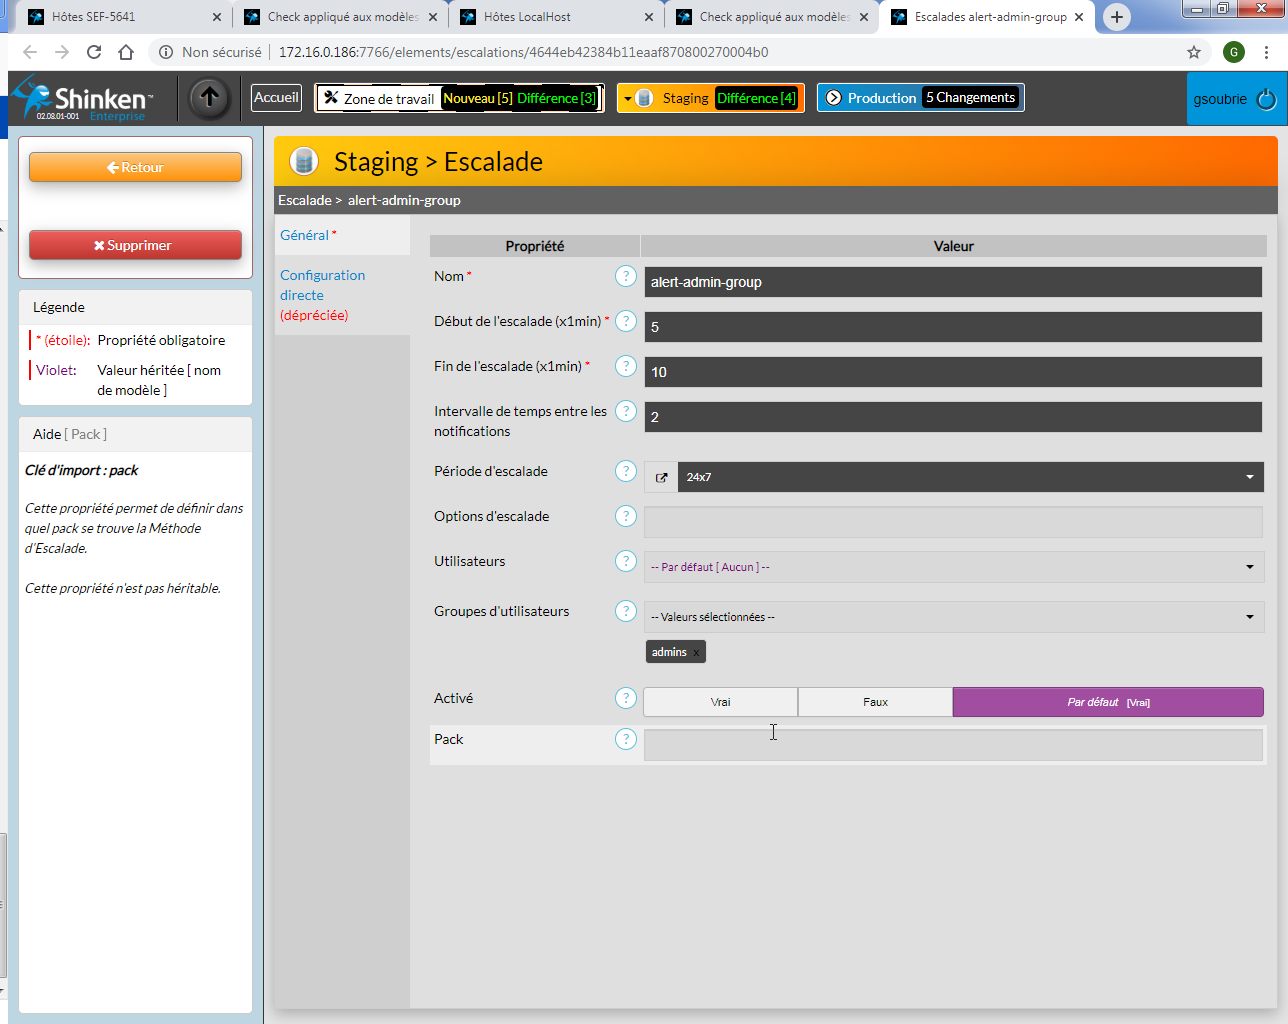Click the red Supprimer button
Screen dimensions: 1288x1024
(x=135, y=245)
